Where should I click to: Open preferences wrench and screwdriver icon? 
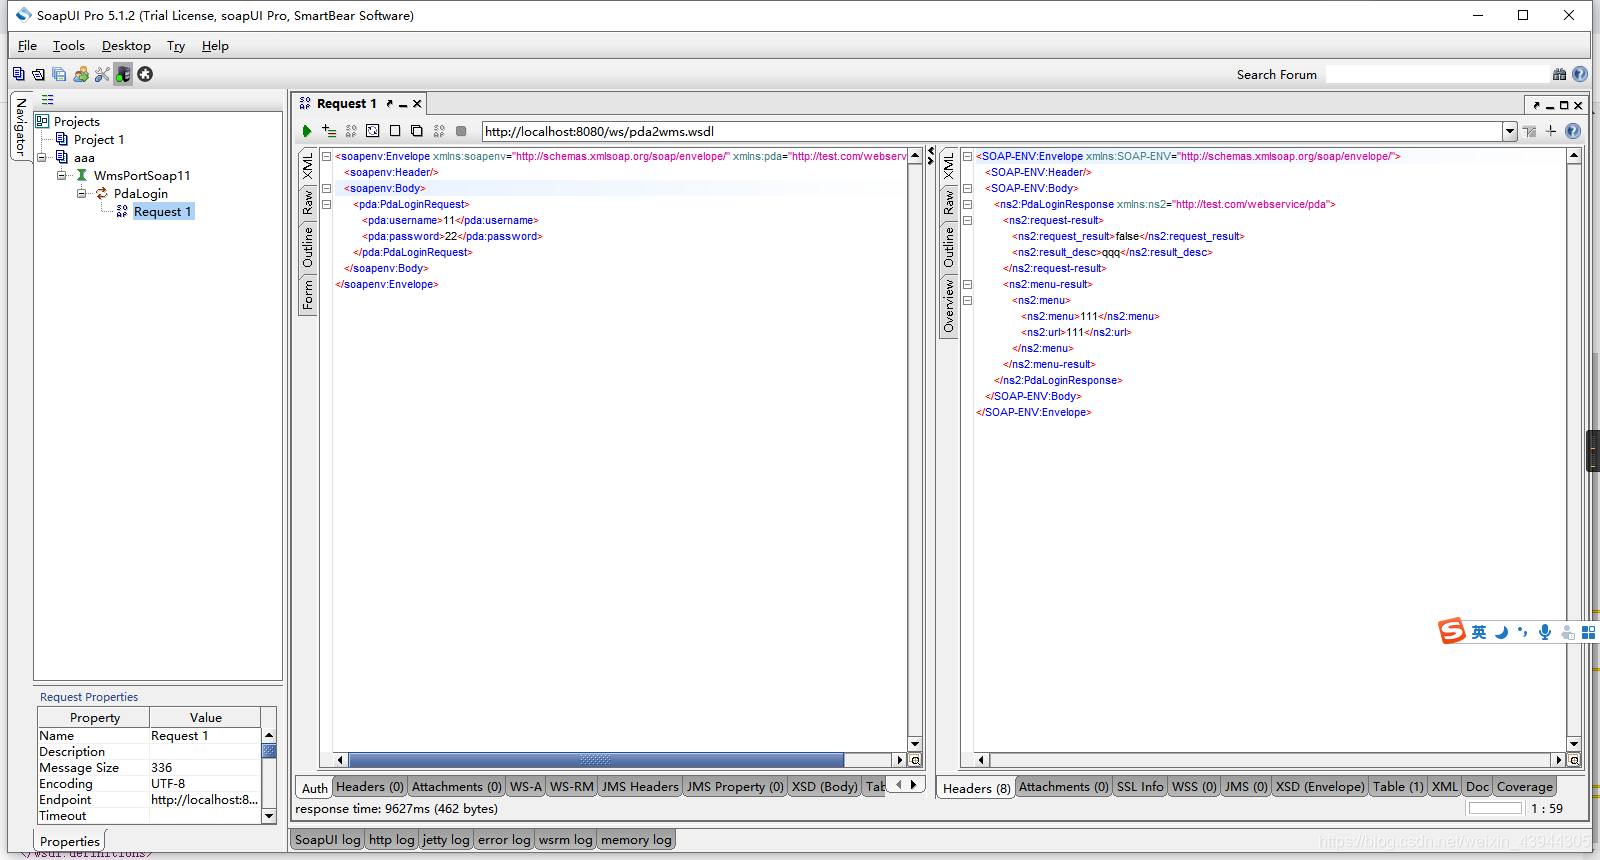pyautogui.click(x=102, y=74)
